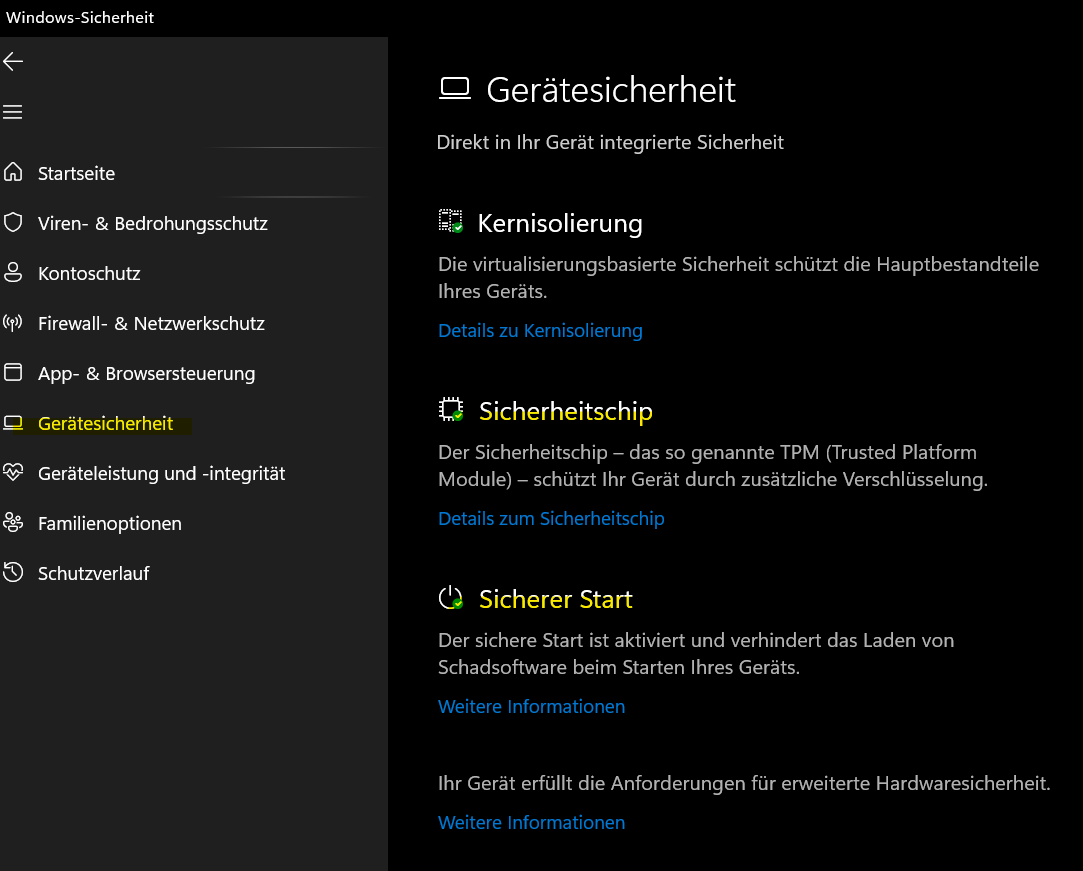Click the Familienoptionen people icon

coord(13,523)
